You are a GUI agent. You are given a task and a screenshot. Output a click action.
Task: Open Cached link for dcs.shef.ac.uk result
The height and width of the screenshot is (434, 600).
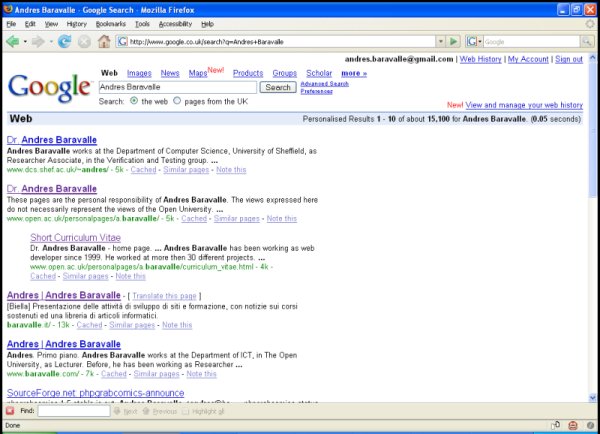[x=143, y=170]
